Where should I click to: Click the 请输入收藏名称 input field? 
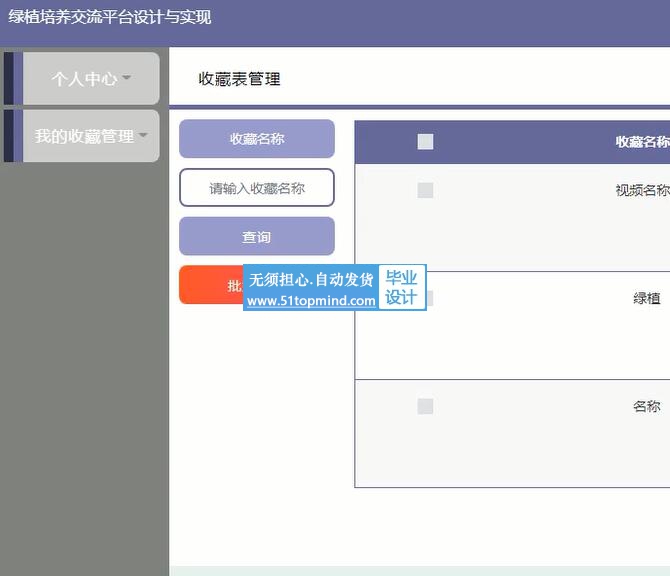tap(257, 188)
